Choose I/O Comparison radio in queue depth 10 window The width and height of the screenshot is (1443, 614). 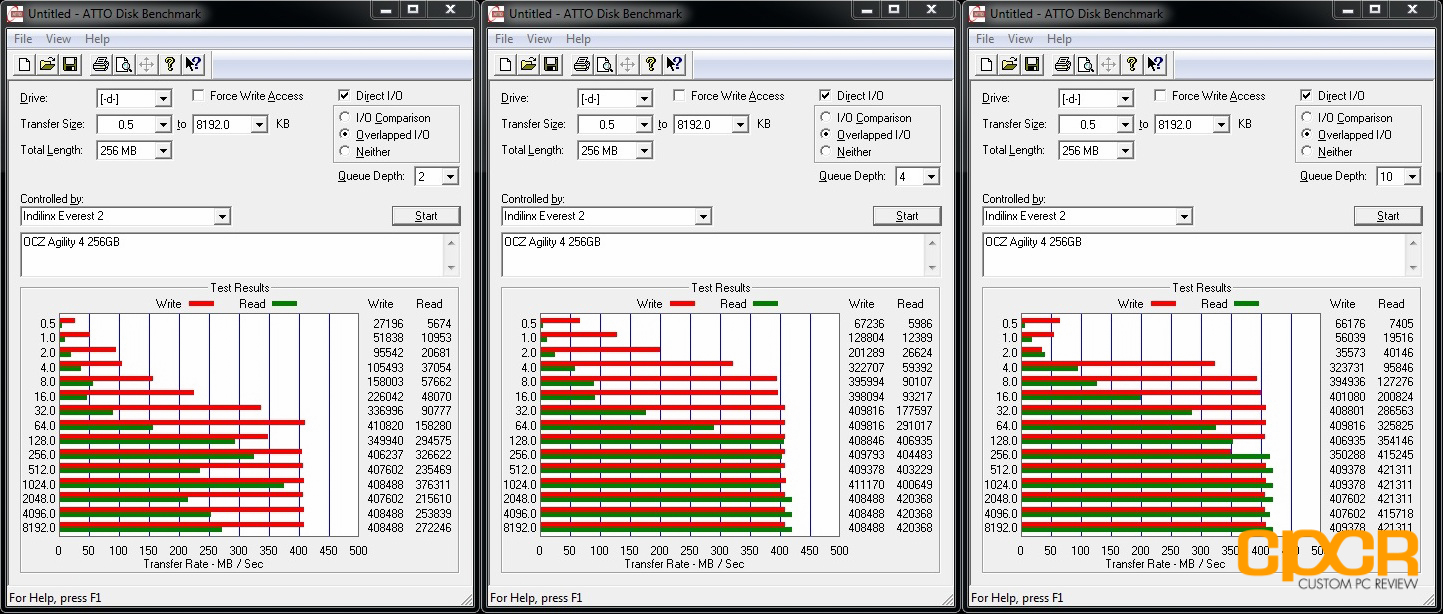[1308, 118]
